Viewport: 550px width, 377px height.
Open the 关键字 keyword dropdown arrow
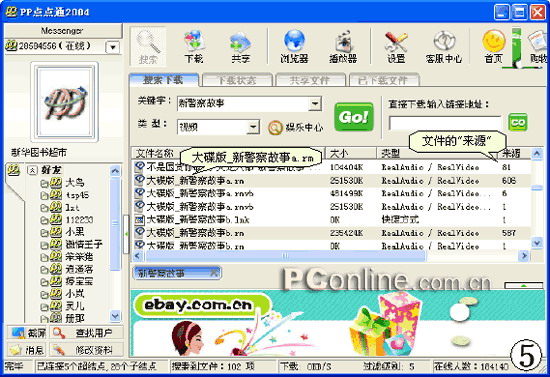315,104
